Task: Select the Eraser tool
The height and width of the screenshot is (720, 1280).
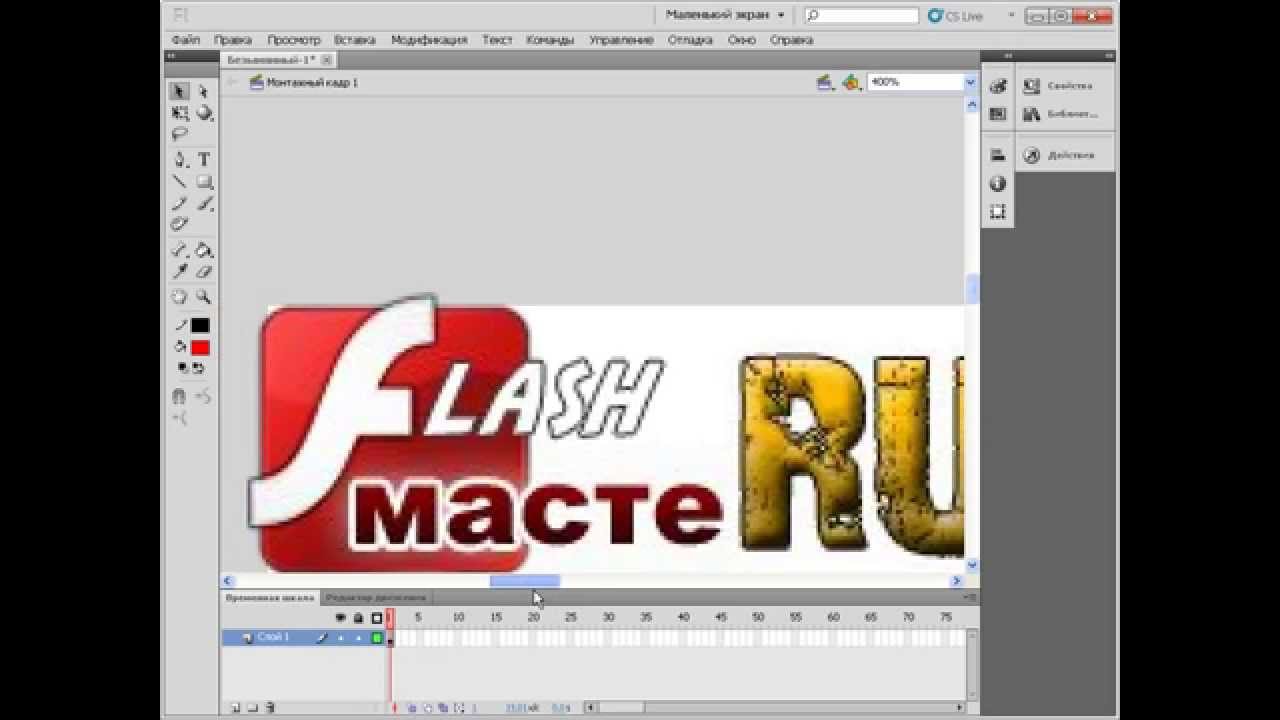Action: (204, 271)
